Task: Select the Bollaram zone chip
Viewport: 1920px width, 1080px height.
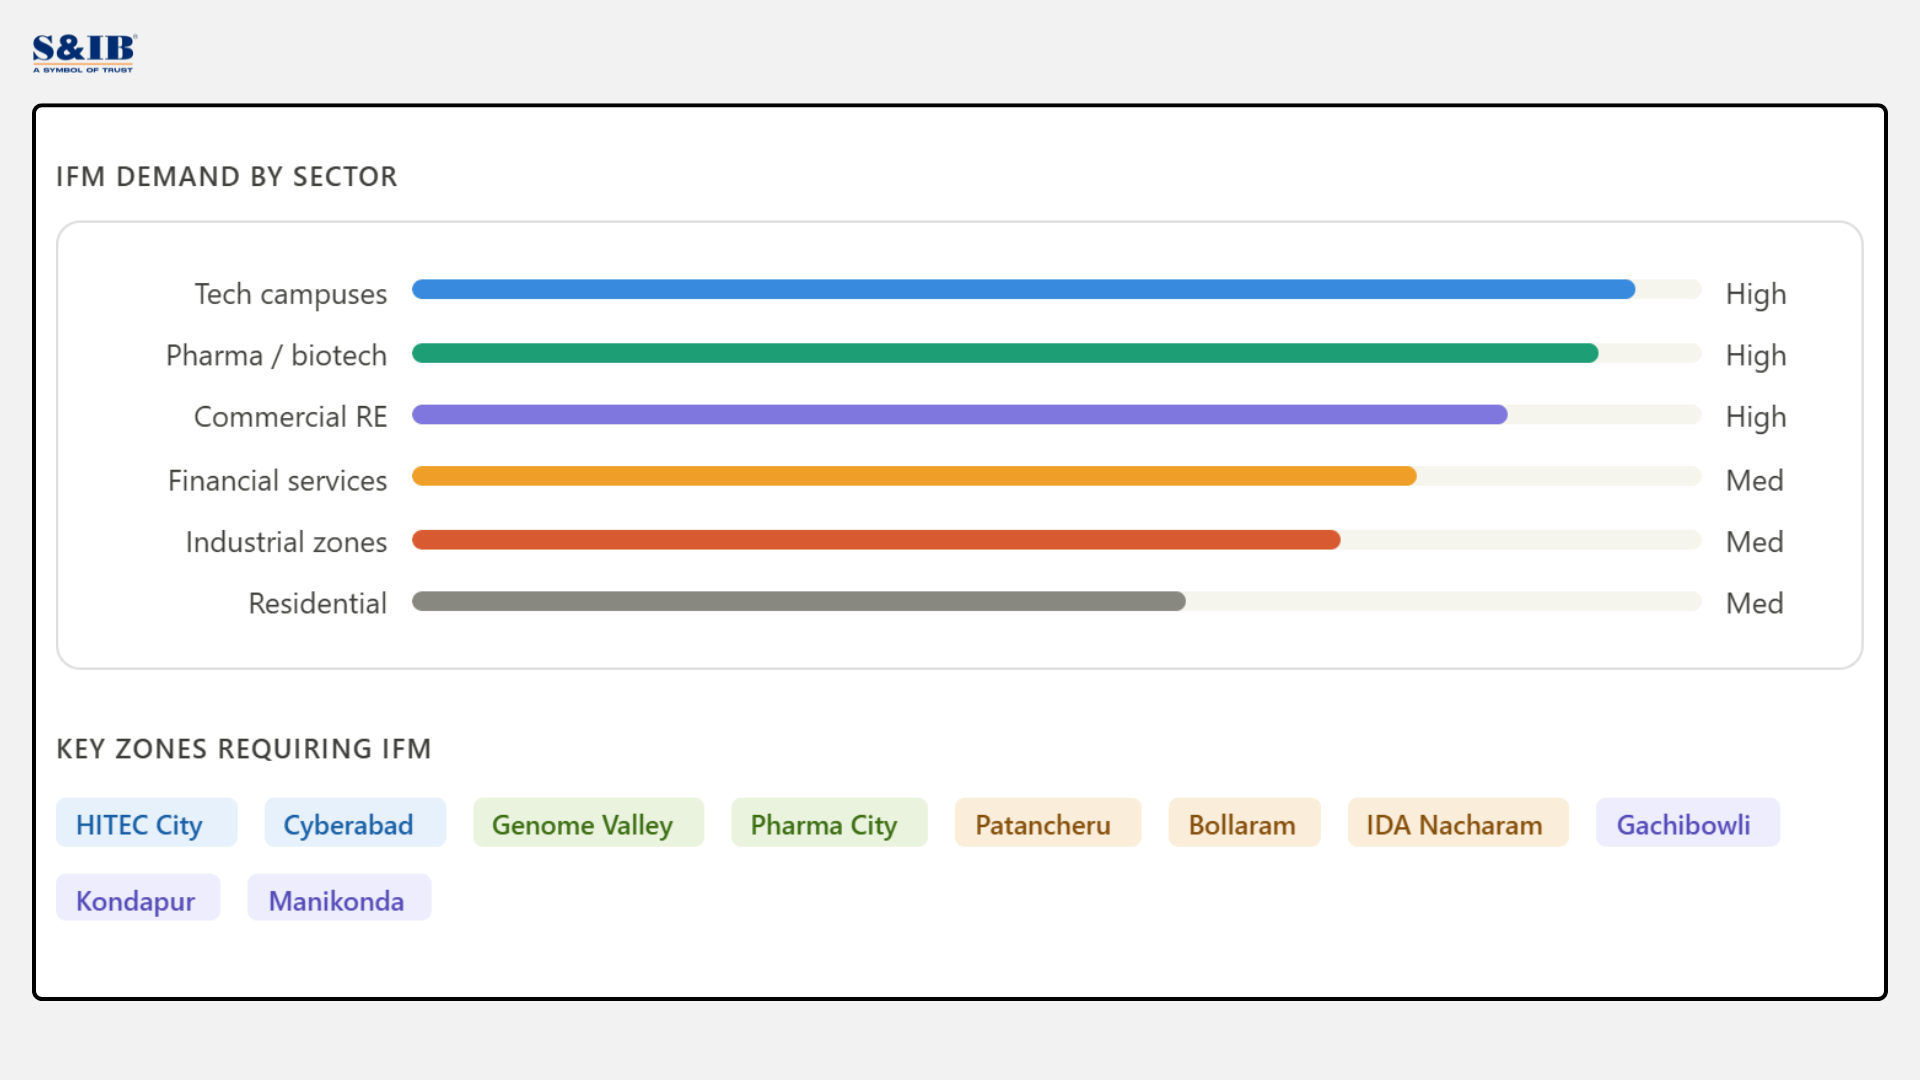Action: (1244, 824)
